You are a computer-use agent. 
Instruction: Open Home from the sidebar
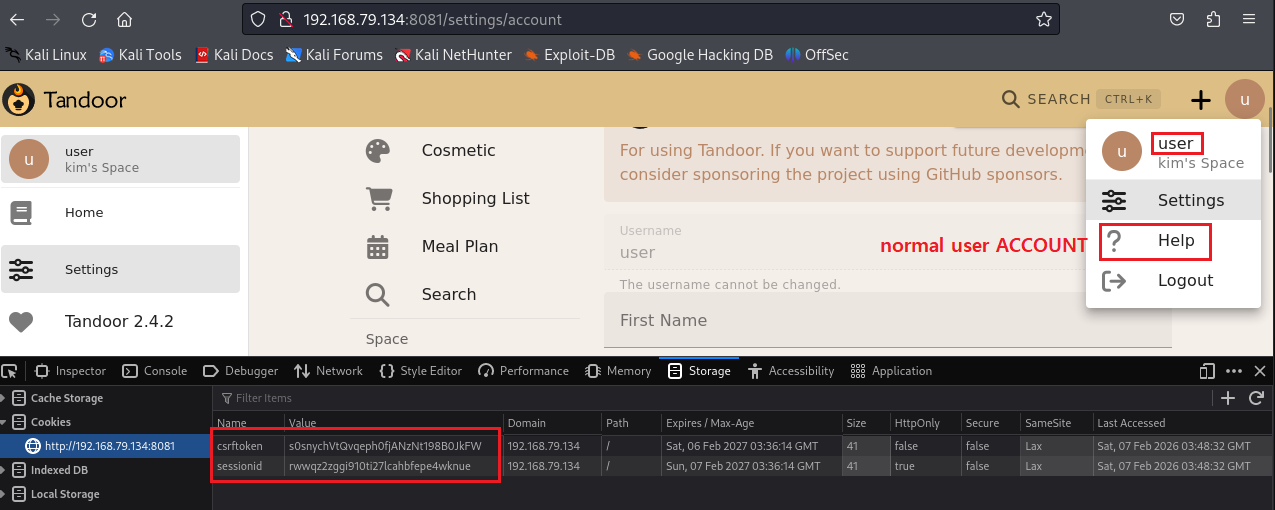[84, 212]
